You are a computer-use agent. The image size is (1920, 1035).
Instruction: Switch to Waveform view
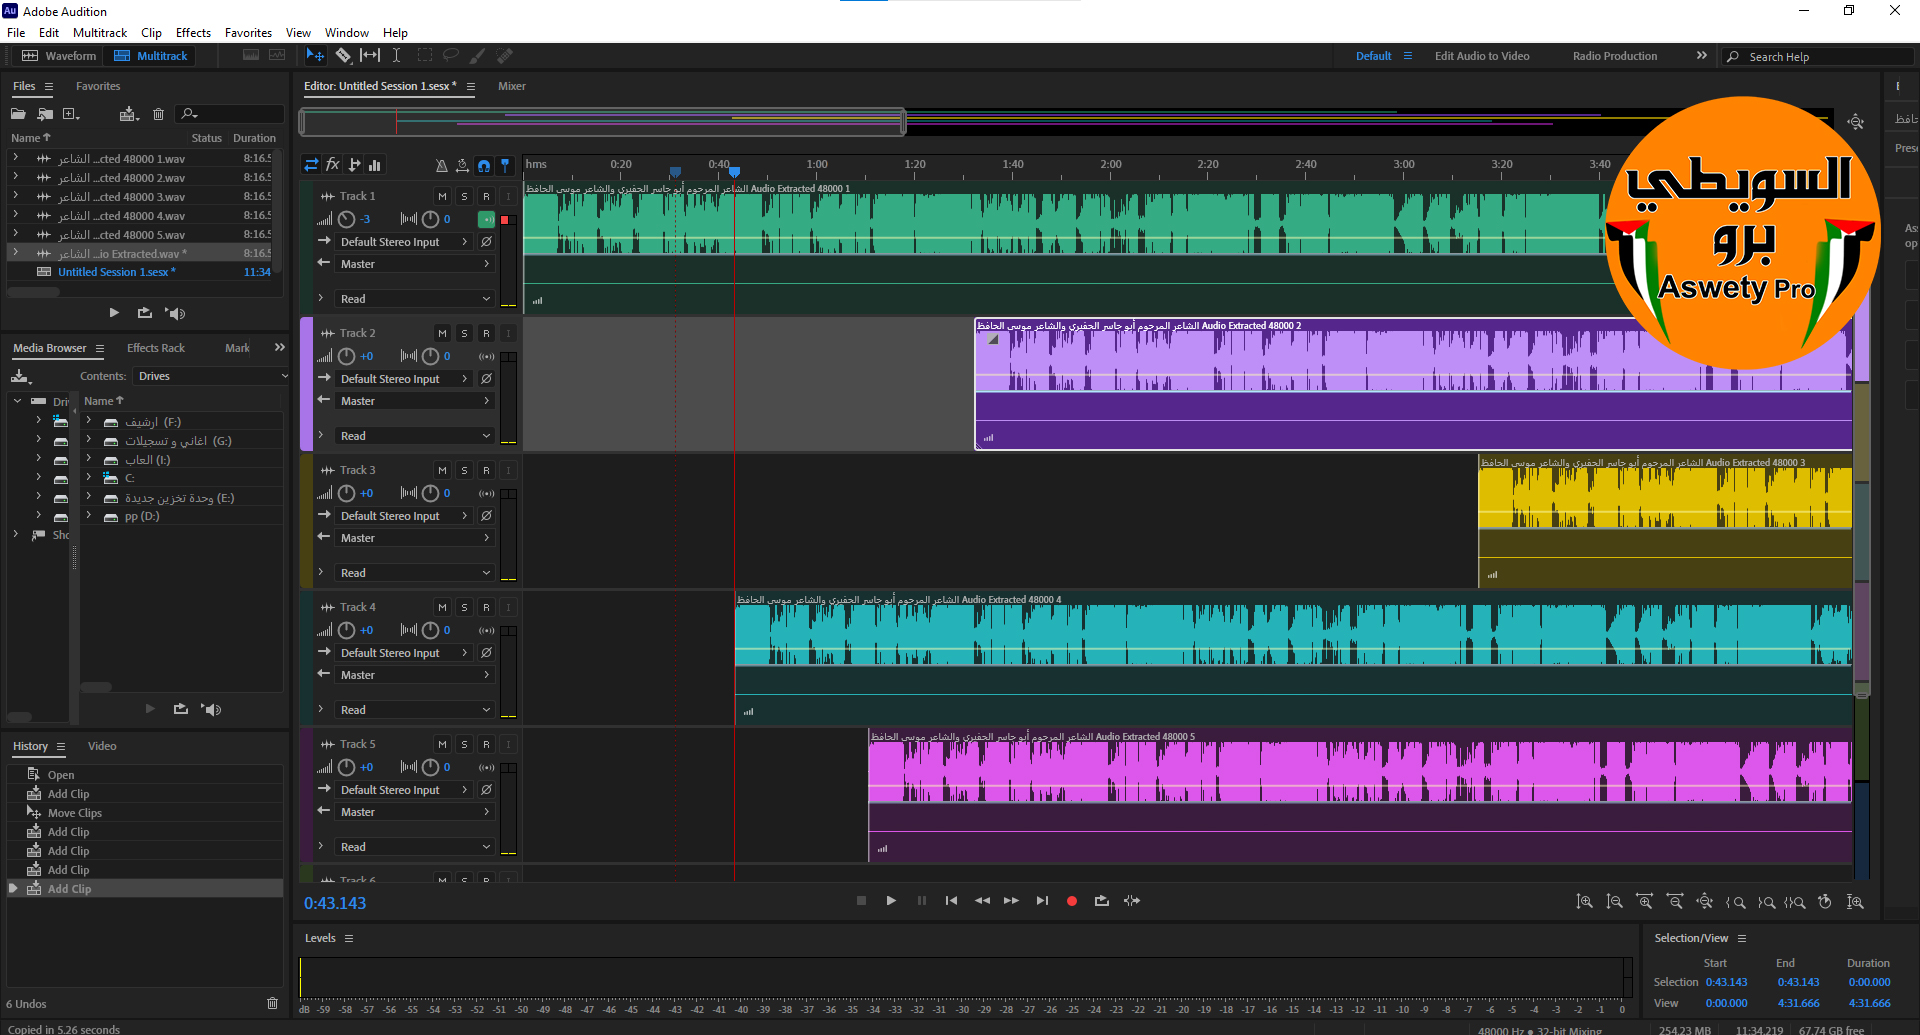coord(59,56)
